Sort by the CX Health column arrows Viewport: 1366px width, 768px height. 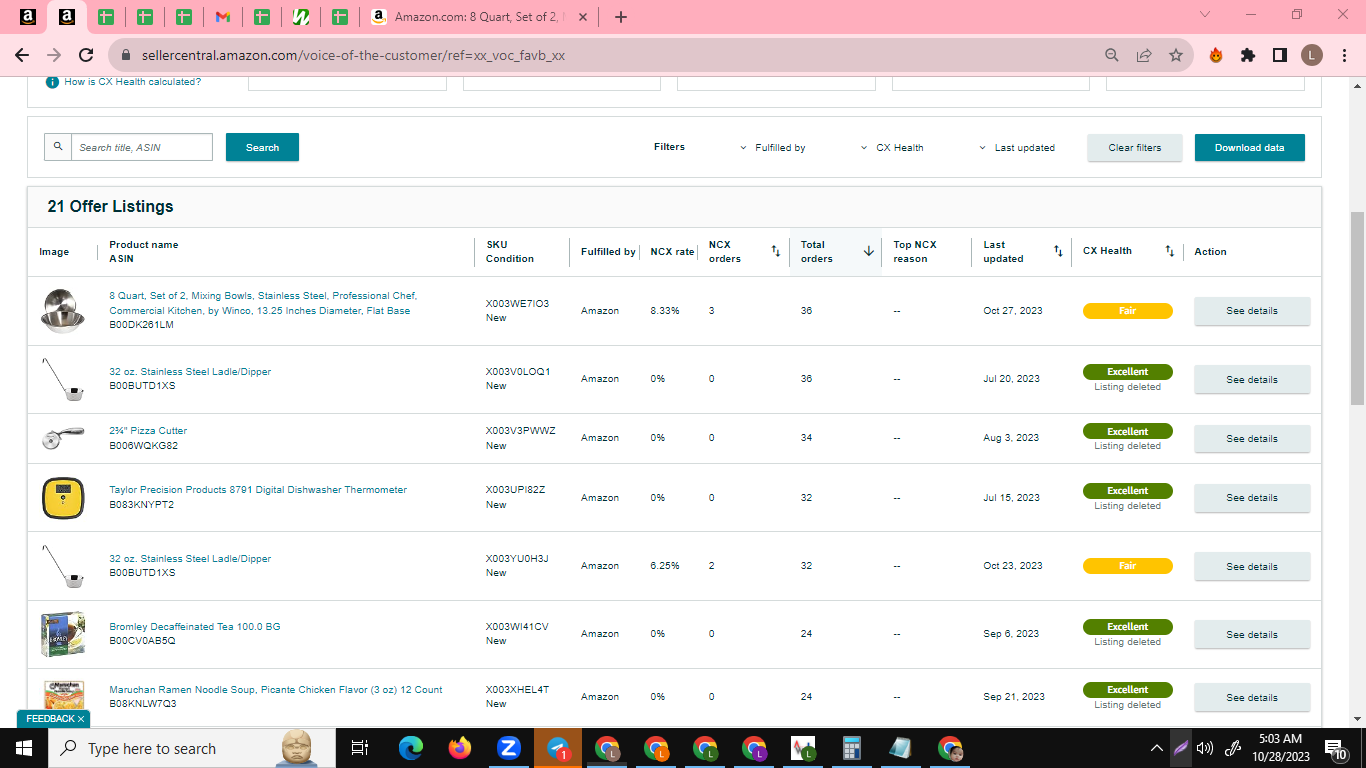coord(1170,251)
